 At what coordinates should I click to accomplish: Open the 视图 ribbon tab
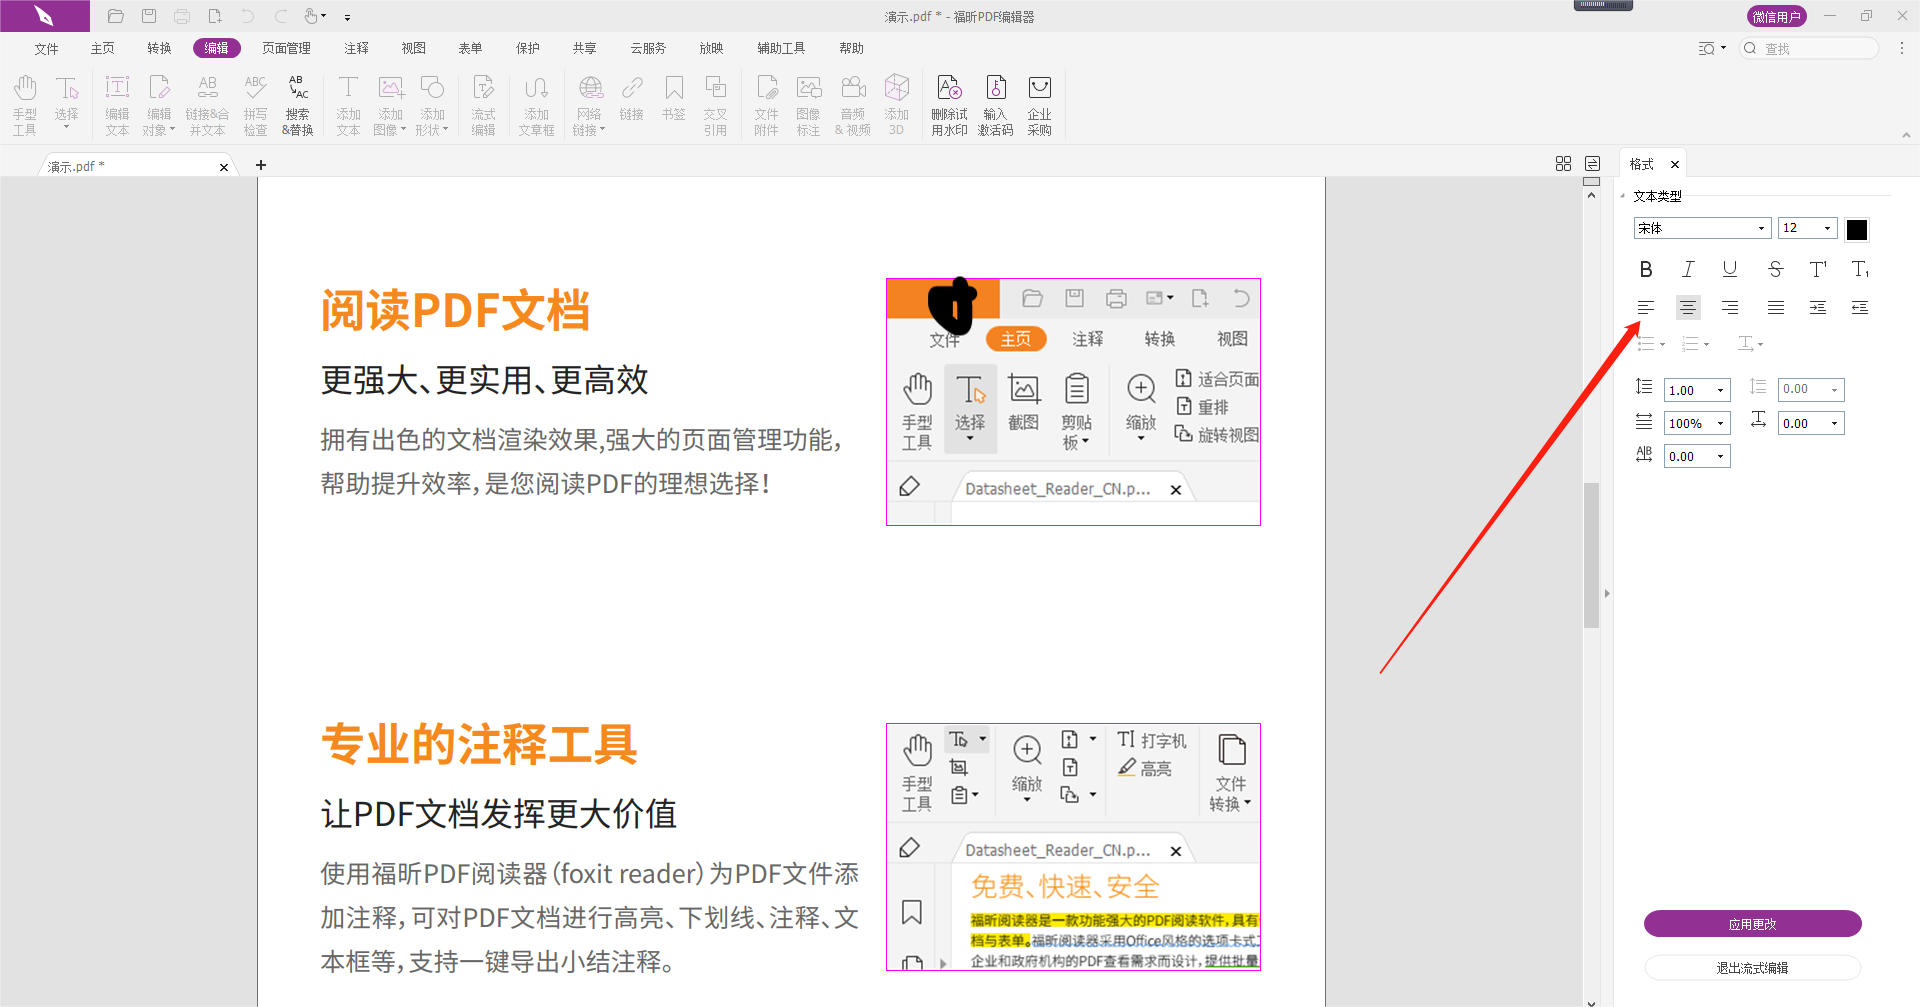(x=413, y=47)
